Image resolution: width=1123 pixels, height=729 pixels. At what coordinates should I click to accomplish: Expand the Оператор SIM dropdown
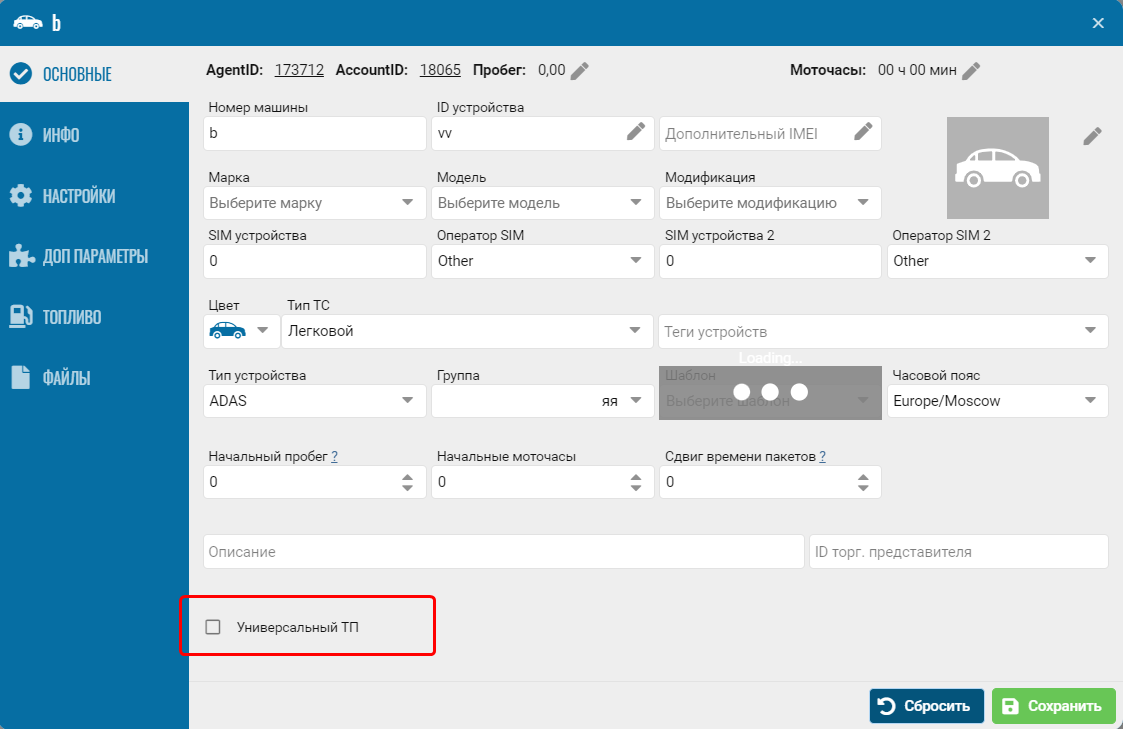pos(542,261)
